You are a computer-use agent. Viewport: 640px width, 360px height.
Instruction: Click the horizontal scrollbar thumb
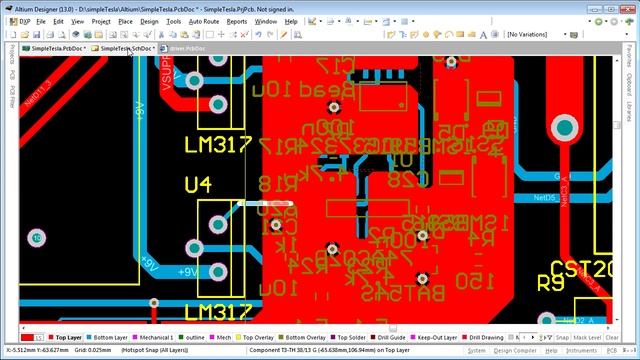[393, 328]
